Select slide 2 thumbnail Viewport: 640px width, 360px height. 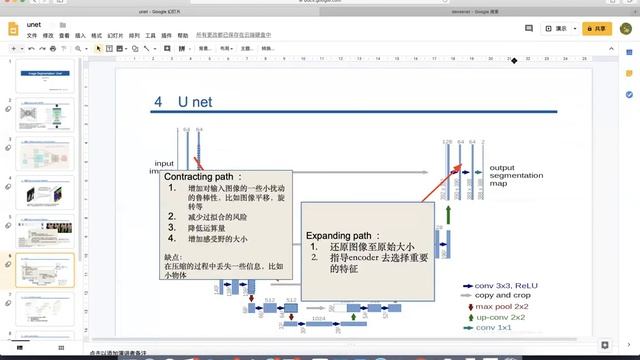coord(45,115)
